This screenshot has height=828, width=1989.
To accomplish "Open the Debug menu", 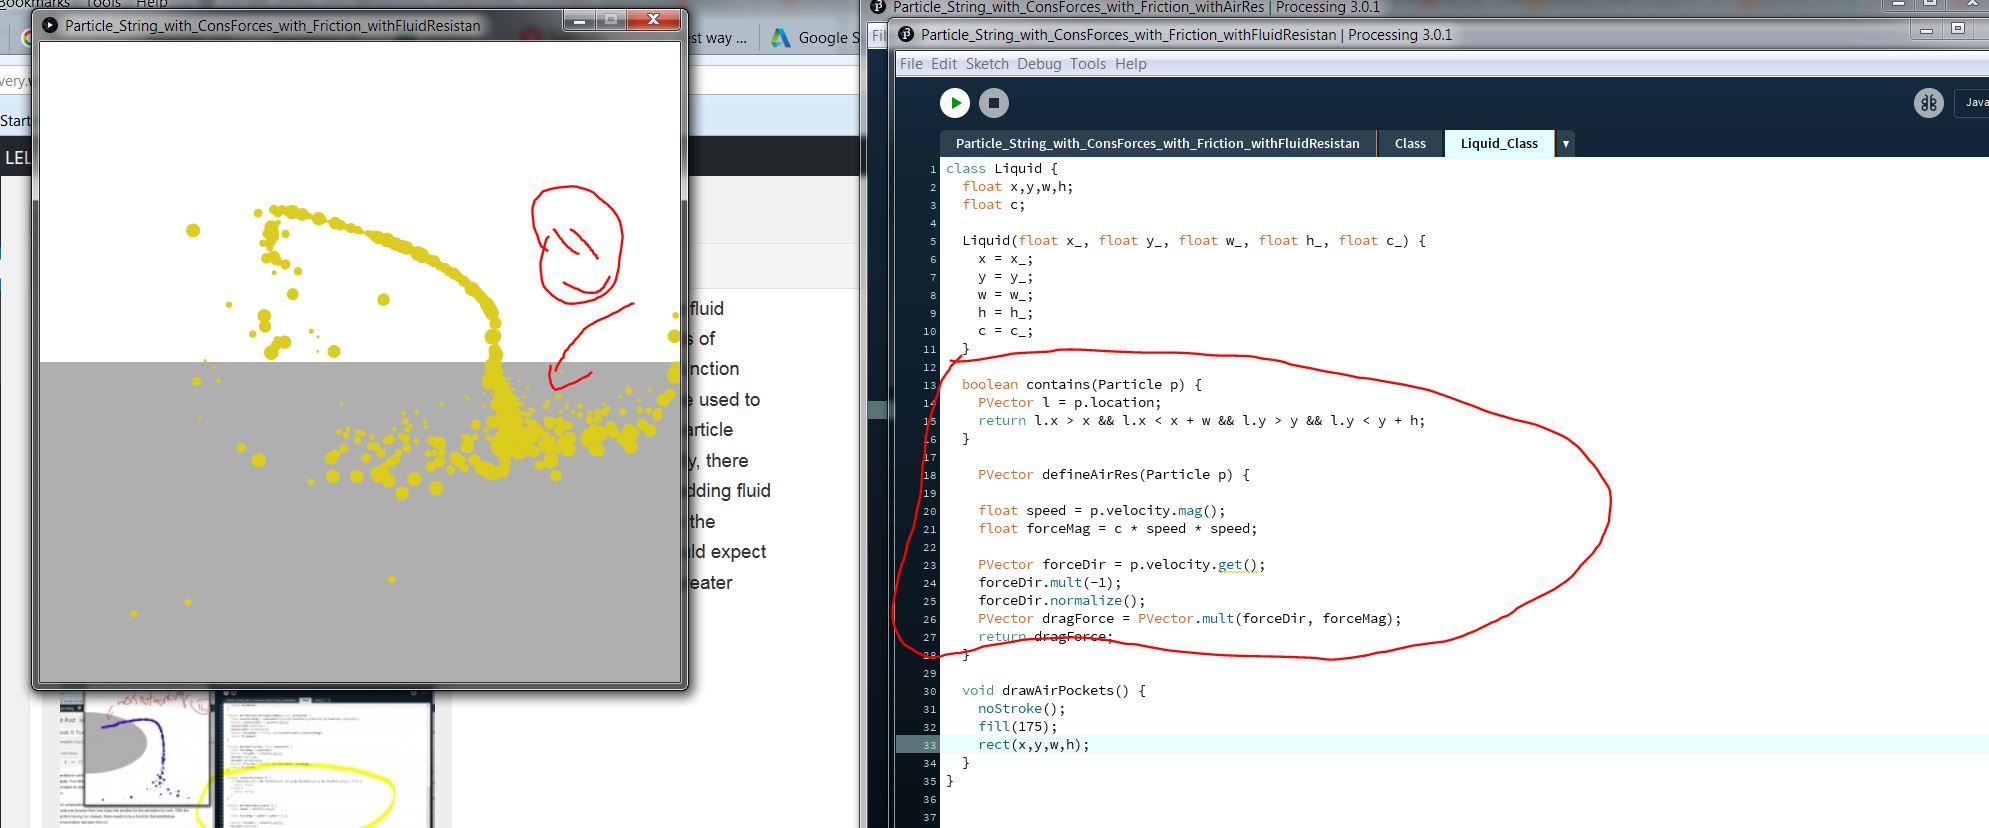I will coord(1039,64).
